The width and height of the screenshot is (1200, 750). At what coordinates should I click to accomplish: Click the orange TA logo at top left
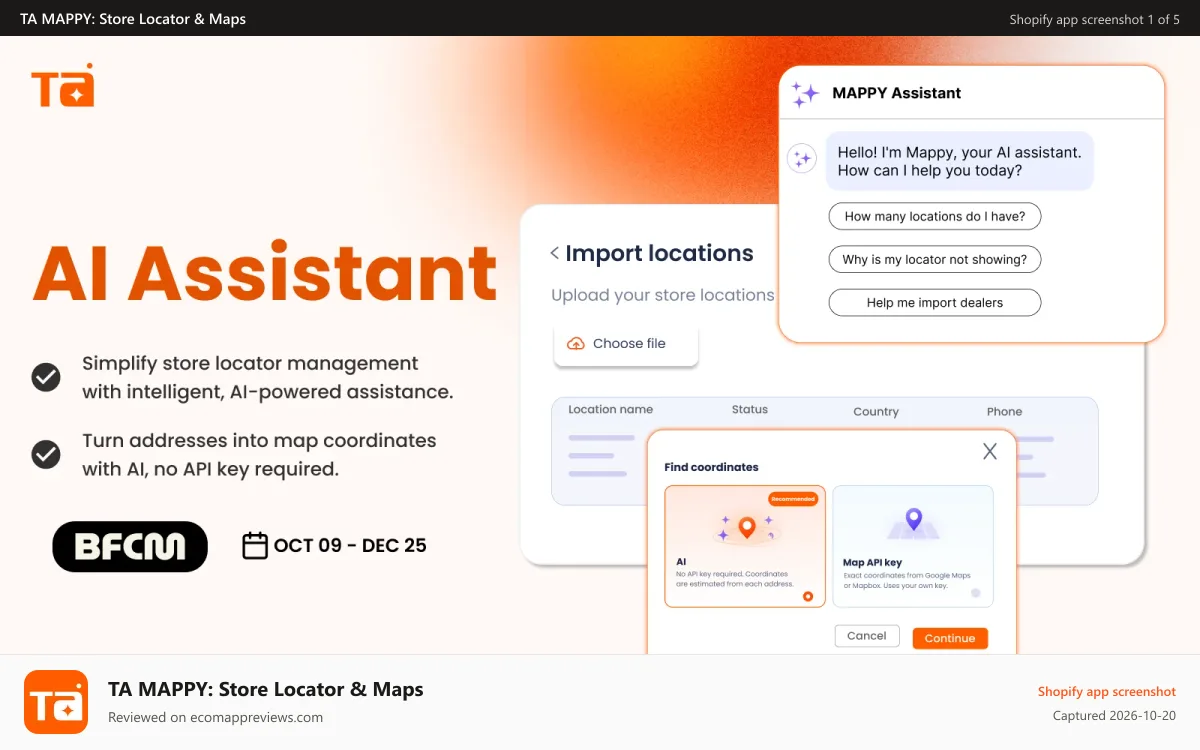[x=62, y=85]
